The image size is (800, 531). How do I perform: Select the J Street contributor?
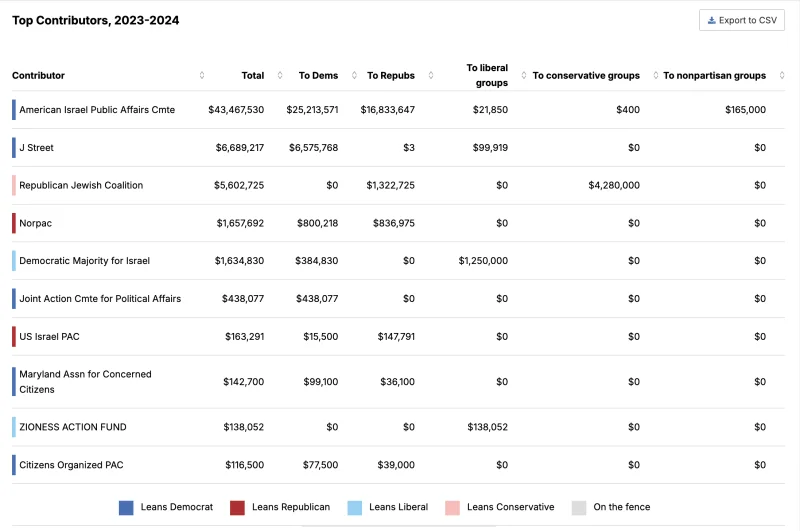tap(36, 147)
